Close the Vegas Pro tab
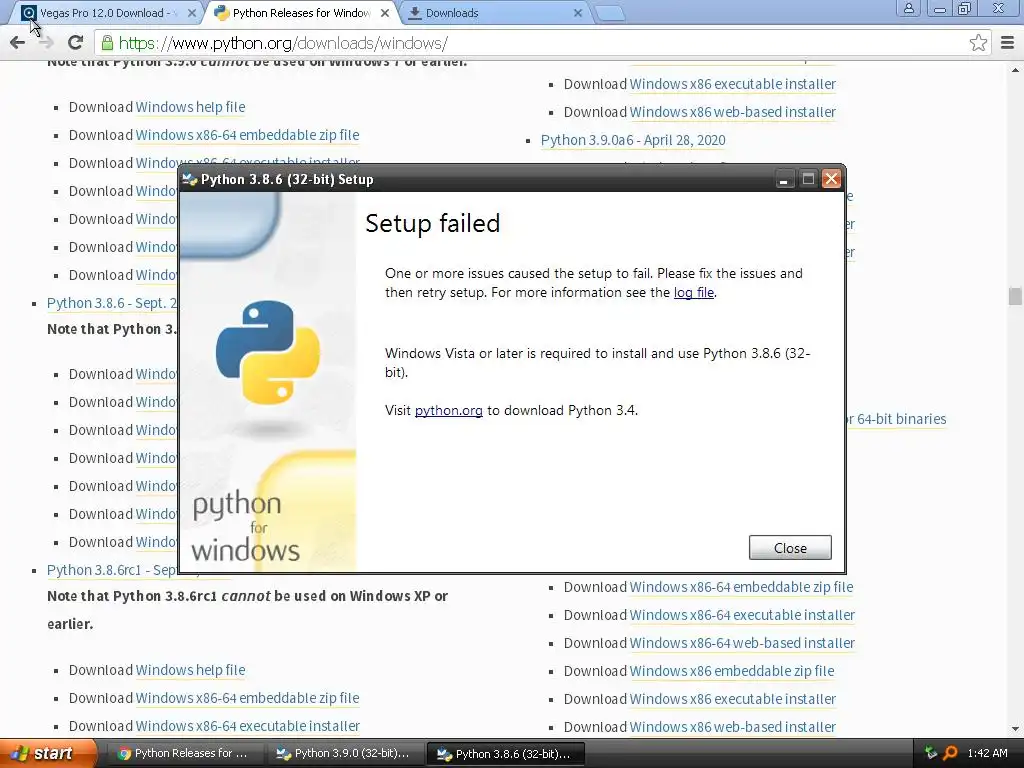This screenshot has height=768, width=1024. 191,13
